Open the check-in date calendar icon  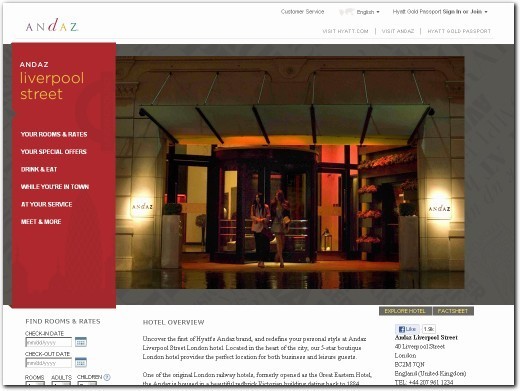(81, 342)
